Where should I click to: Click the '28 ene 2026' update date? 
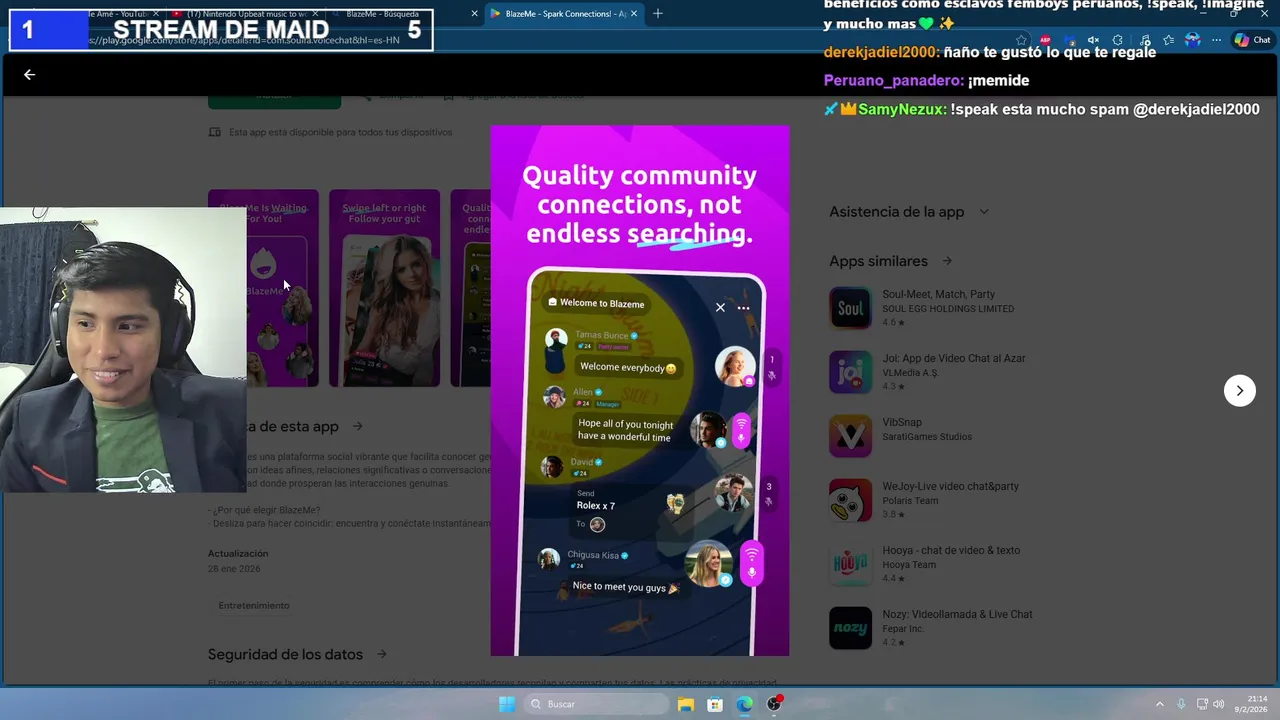tap(234, 569)
